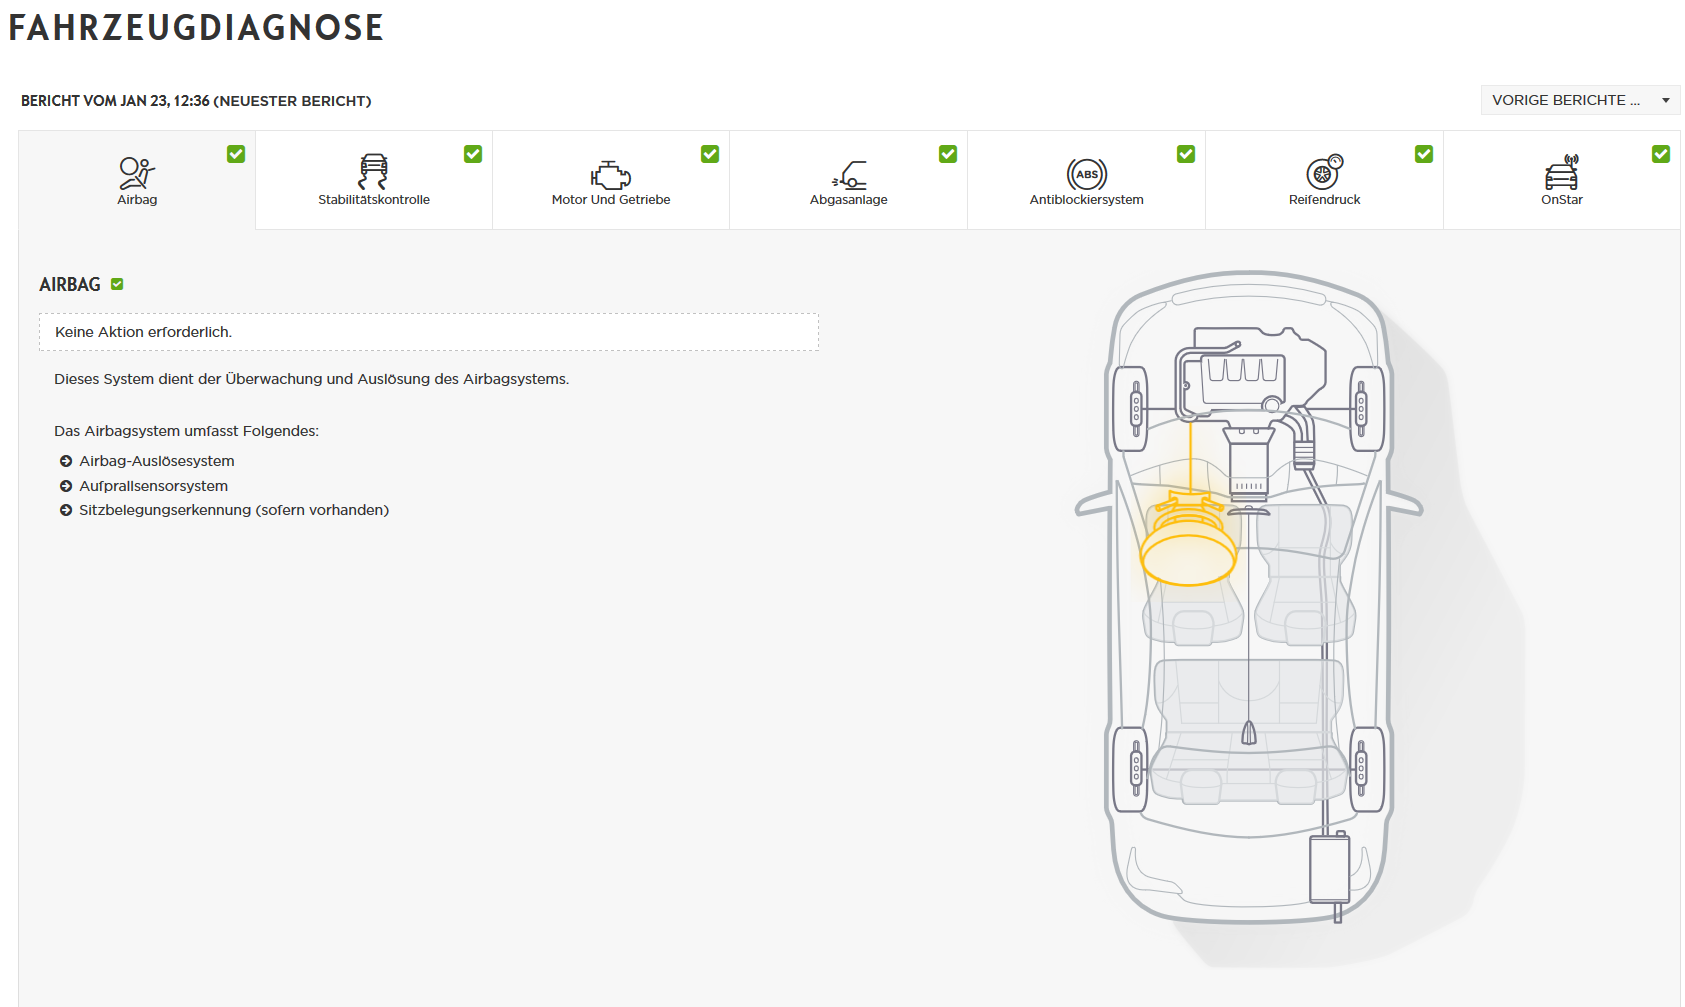Select the Abgasanlage exhaust icon
Screen dimensions: 1685x1007
[849, 175]
